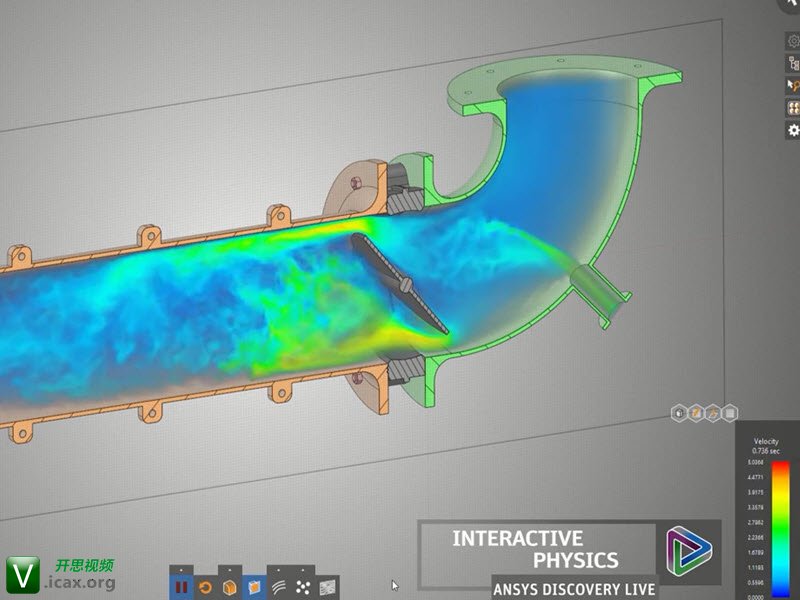The width and height of the screenshot is (800, 600).
Task: Select the contour surface display icon
Action: (x=328, y=587)
